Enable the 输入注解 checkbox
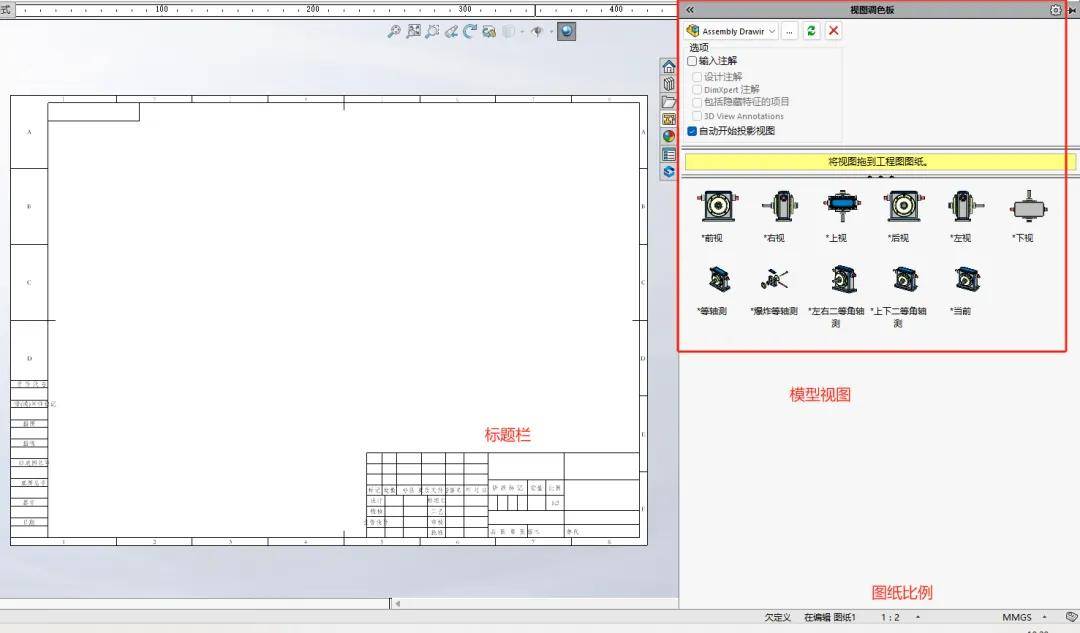The image size is (1080, 633). 692,61
